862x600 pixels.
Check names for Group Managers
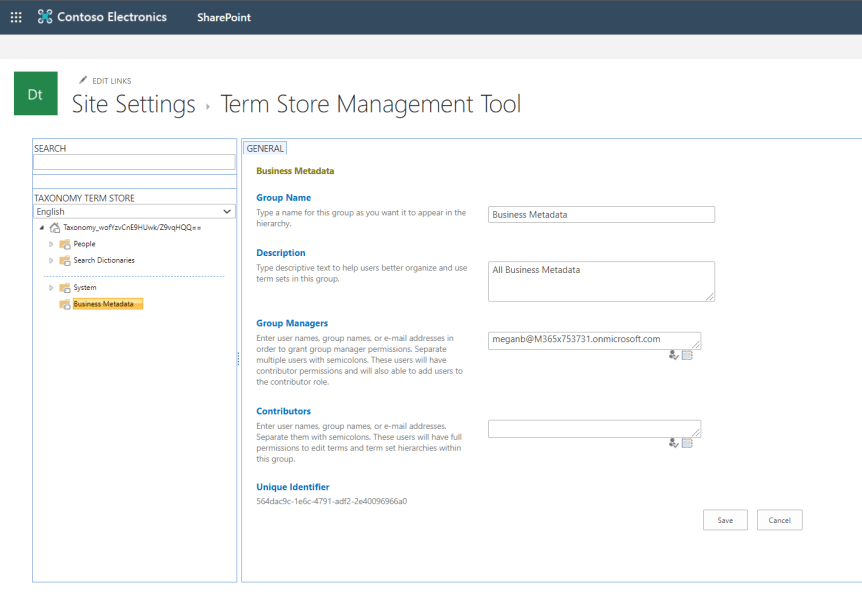click(674, 355)
